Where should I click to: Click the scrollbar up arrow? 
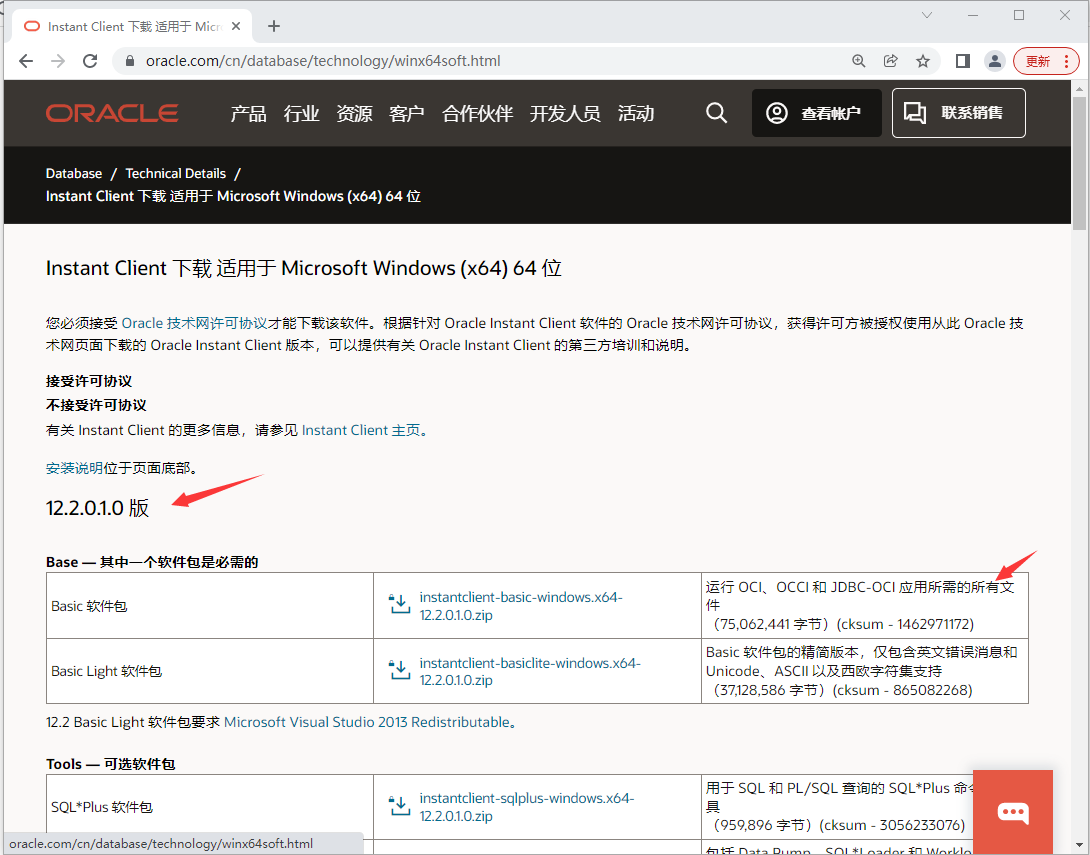[x=1079, y=88]
